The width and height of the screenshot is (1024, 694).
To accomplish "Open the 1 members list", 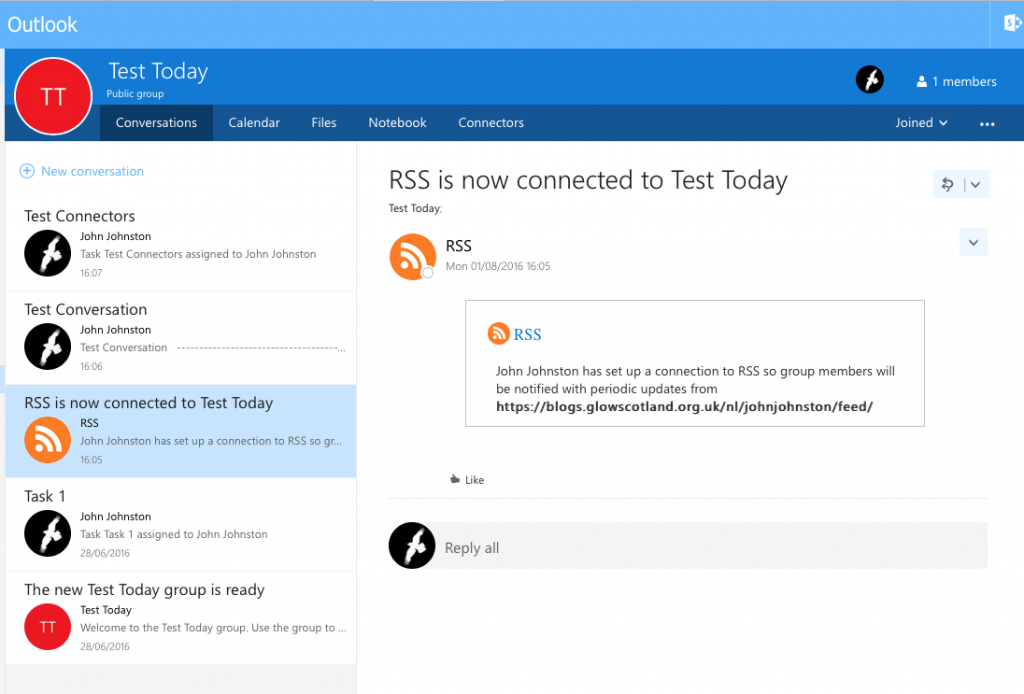I will (956, 82).
